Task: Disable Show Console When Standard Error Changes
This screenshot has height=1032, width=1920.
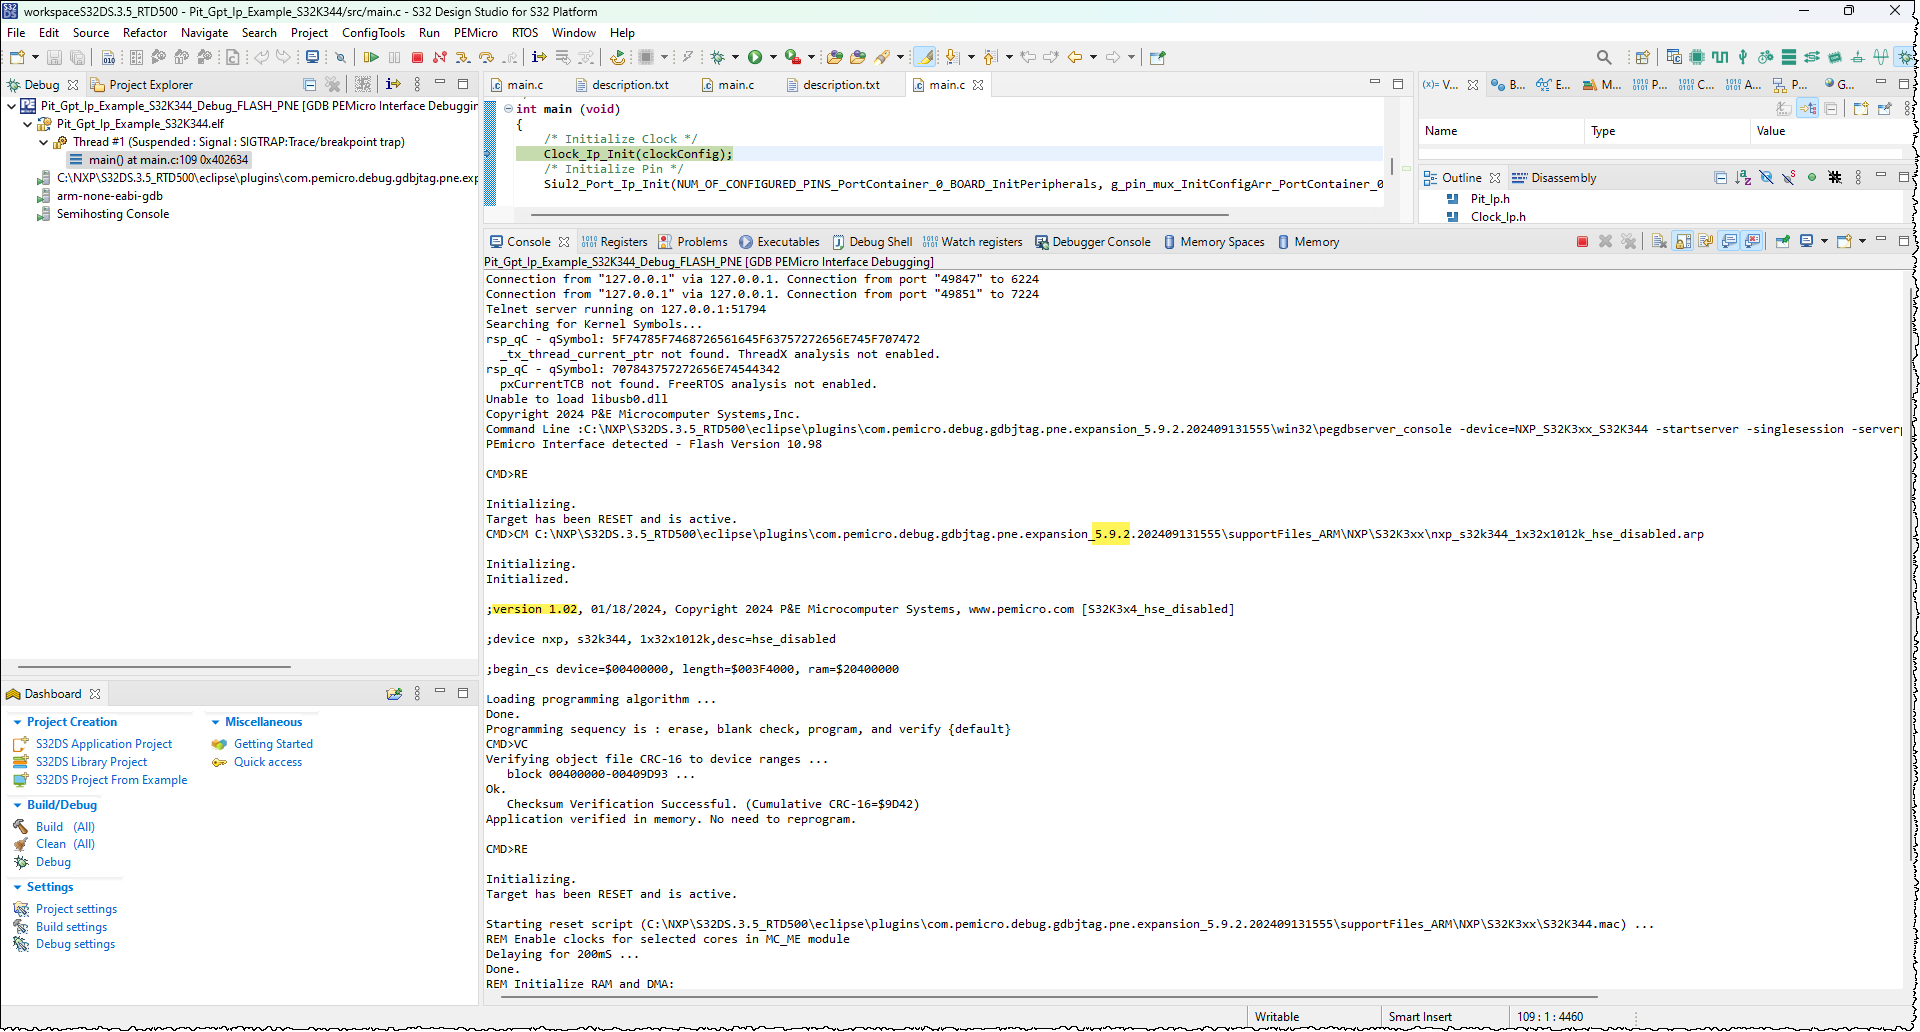Action: (x=1752, y=241)
